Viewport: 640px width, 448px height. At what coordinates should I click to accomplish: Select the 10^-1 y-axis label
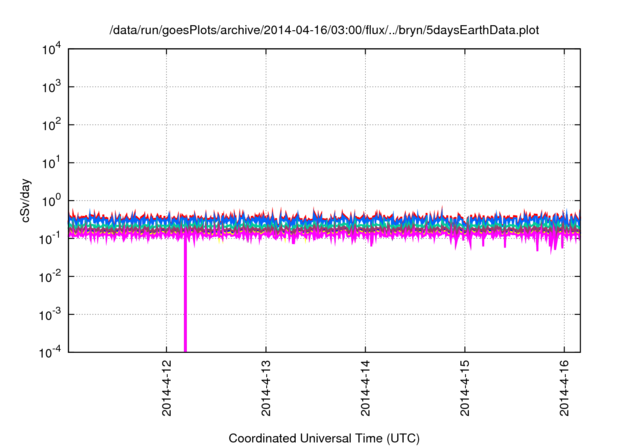(x=51, y=239)
